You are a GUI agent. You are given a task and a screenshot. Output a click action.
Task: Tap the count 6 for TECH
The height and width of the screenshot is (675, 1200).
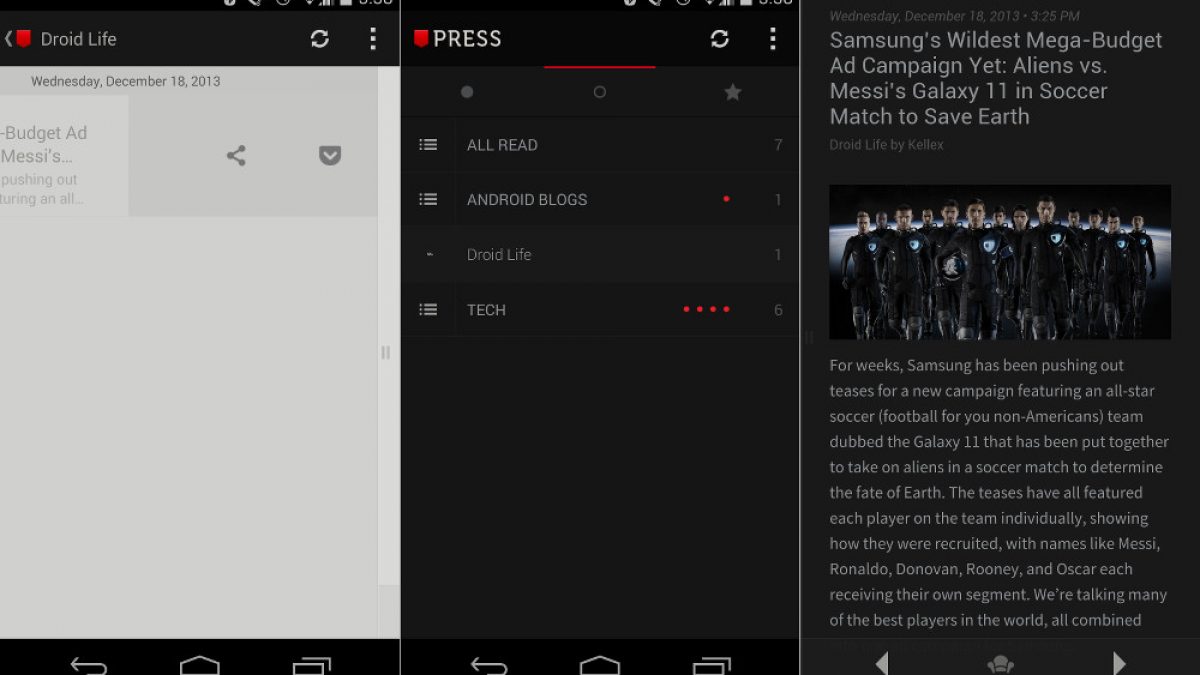[x=778, y=310]
